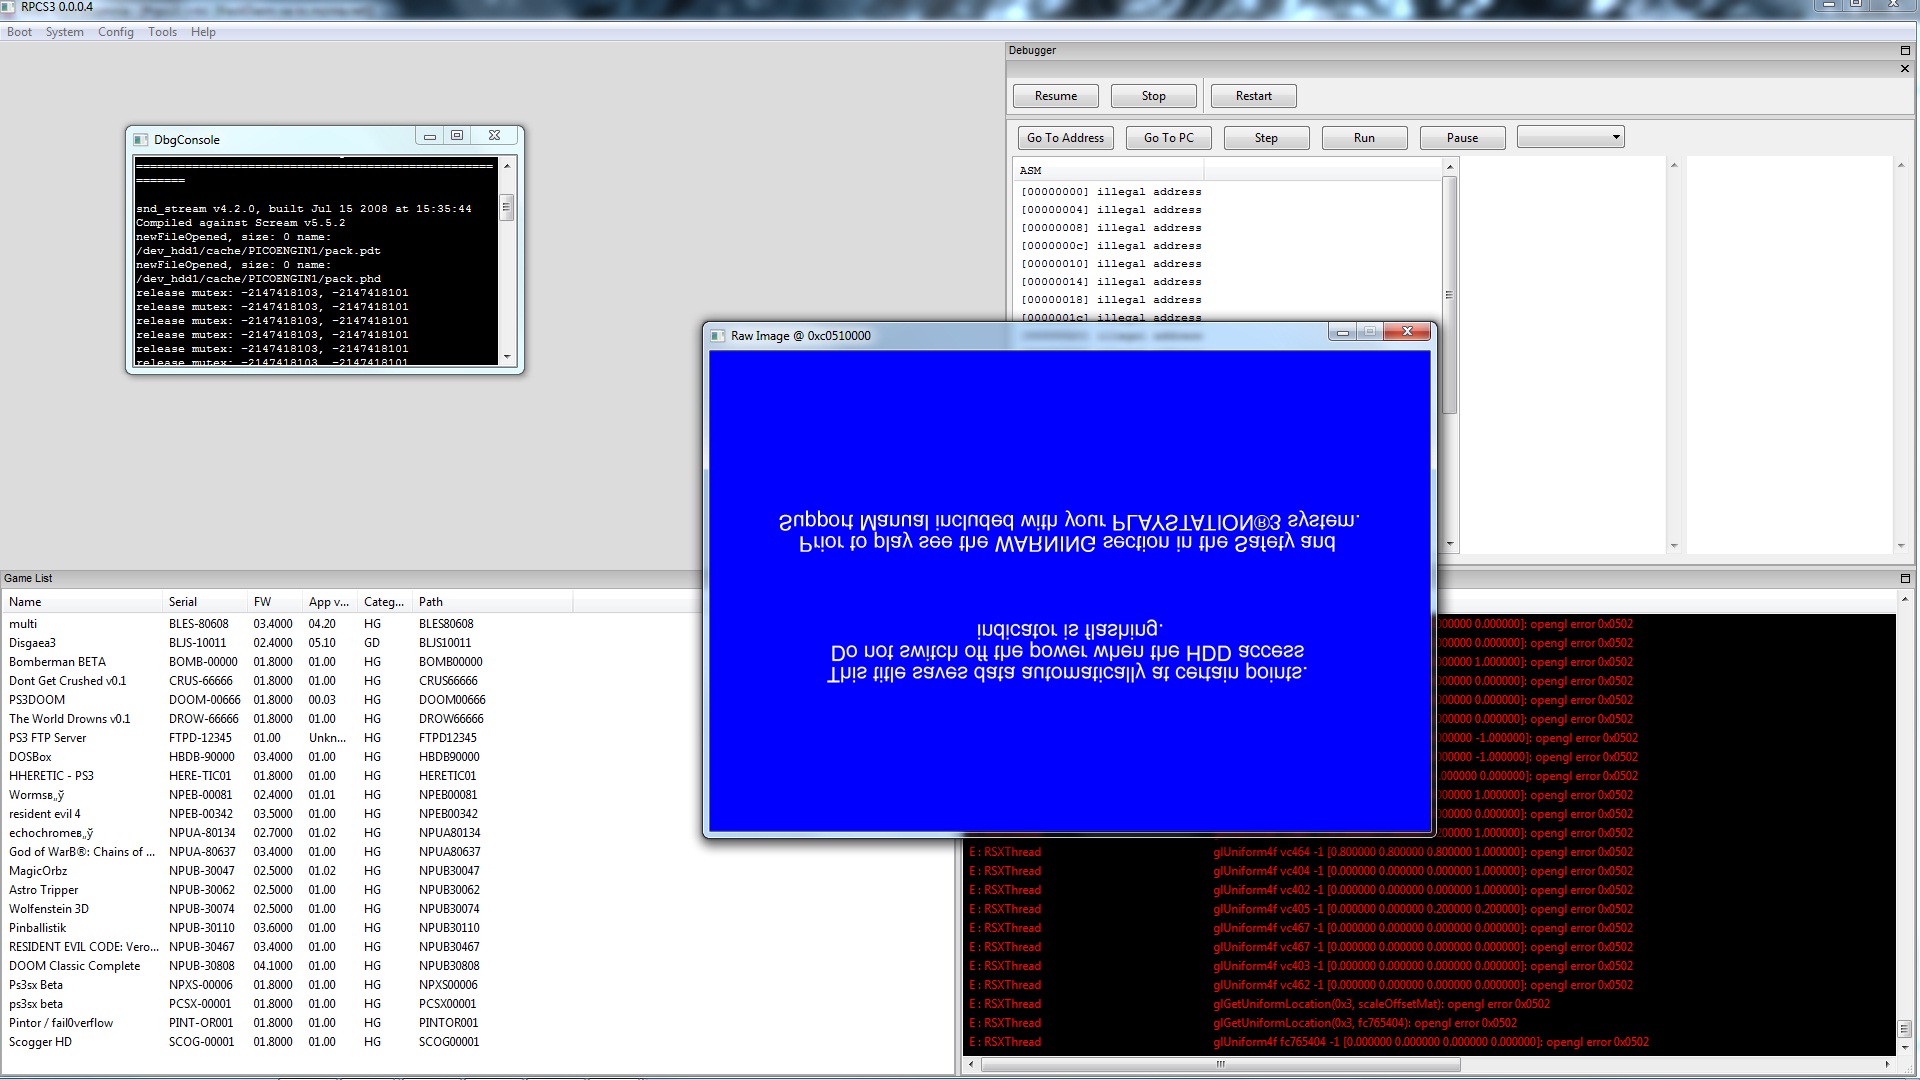The width and height of the screenshot is (1920, 1080).
Task: Open the Config menu
Action: click(115, 32)
